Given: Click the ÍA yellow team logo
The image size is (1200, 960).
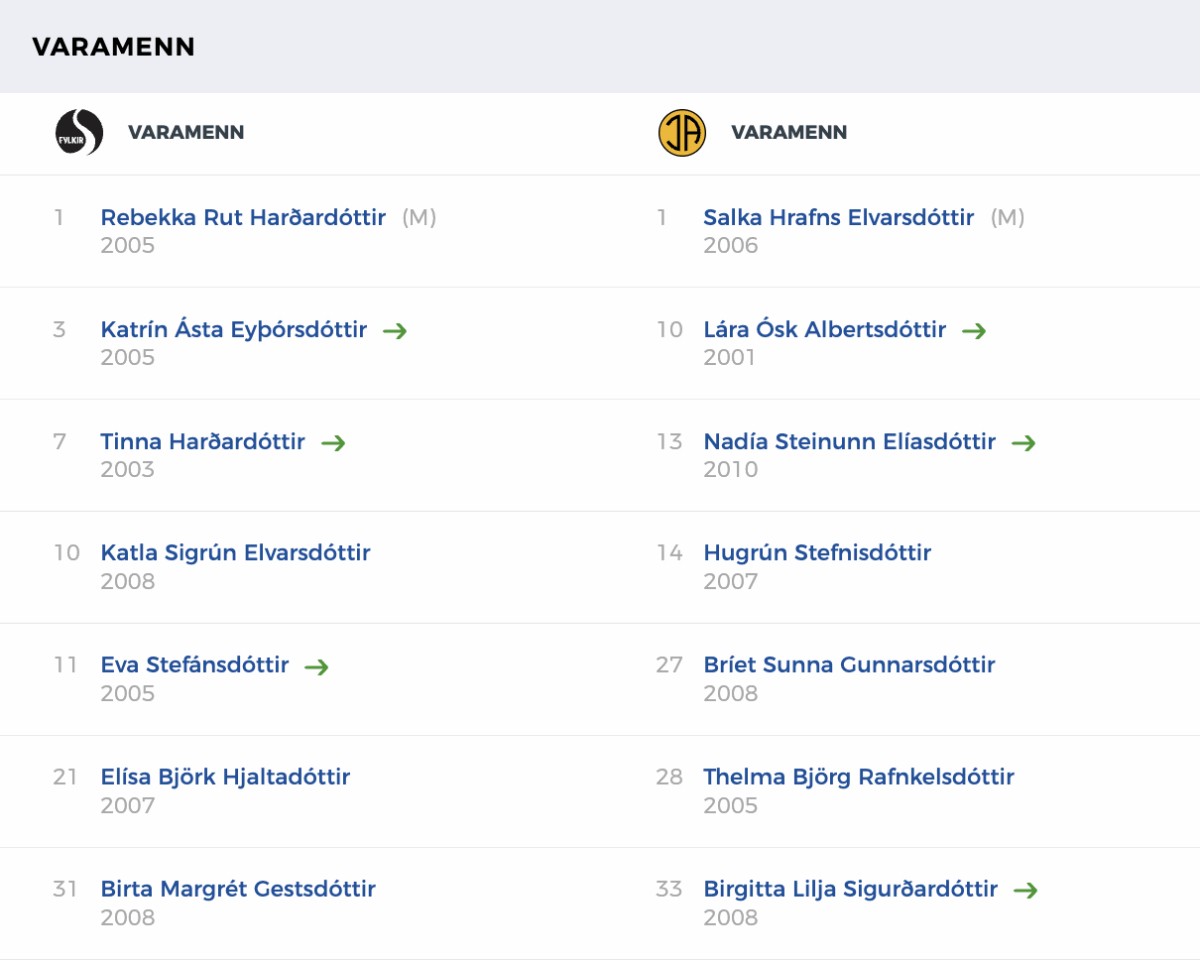Looking at the screenshot, I should click(682, 132).
